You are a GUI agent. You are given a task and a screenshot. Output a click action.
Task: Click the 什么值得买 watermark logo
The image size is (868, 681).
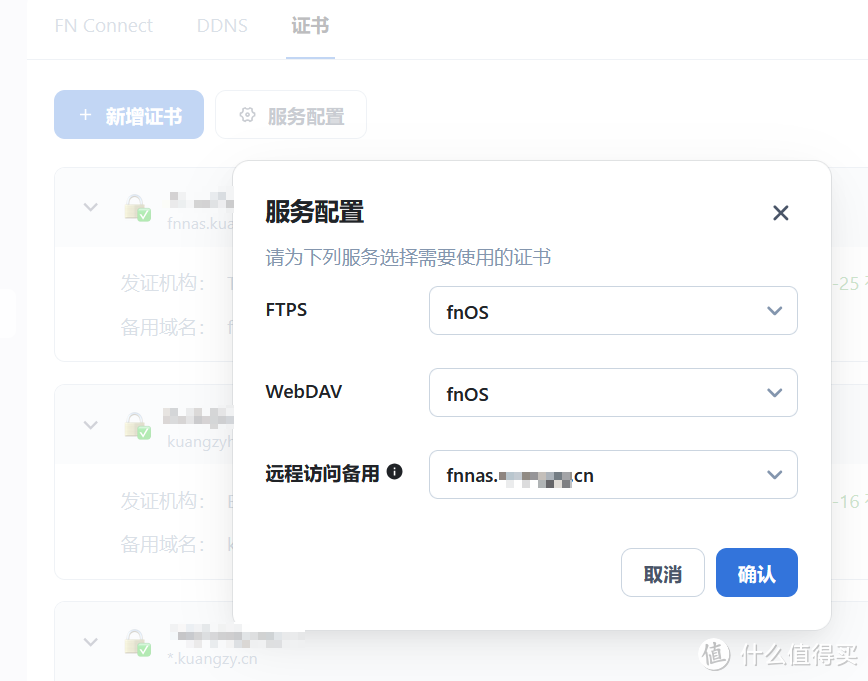716,652
